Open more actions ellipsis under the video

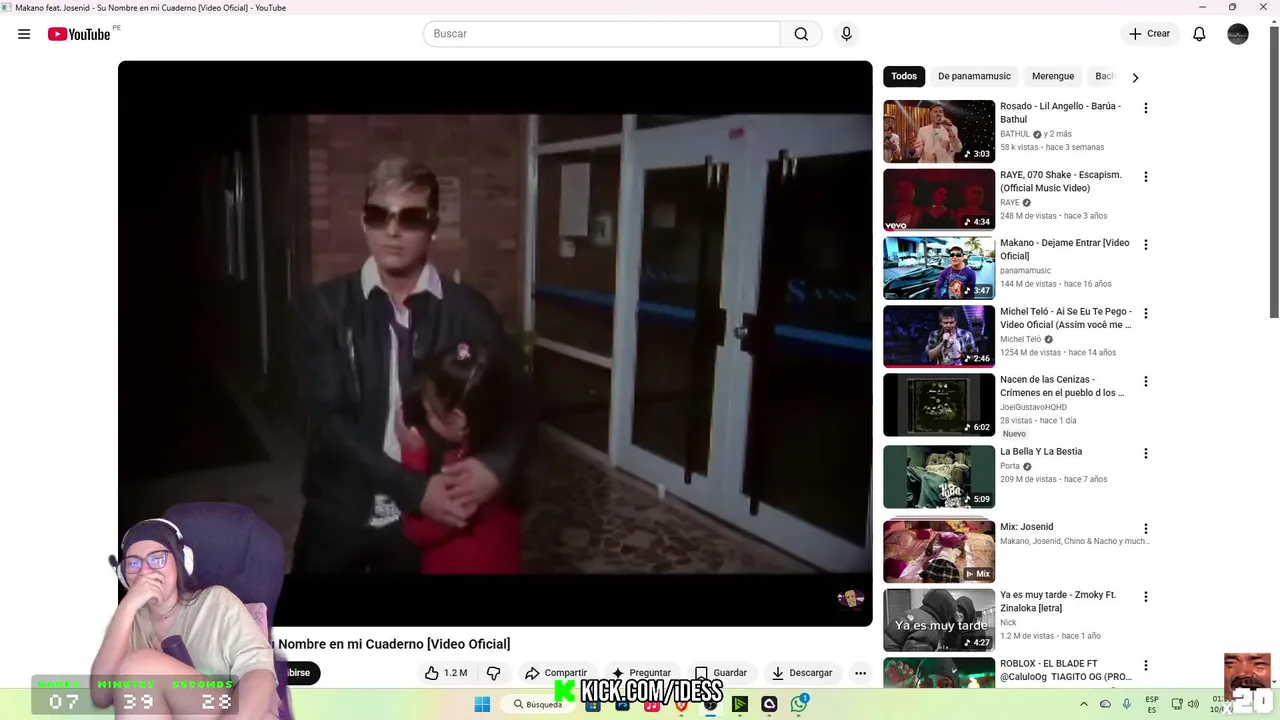click(860, 673)
